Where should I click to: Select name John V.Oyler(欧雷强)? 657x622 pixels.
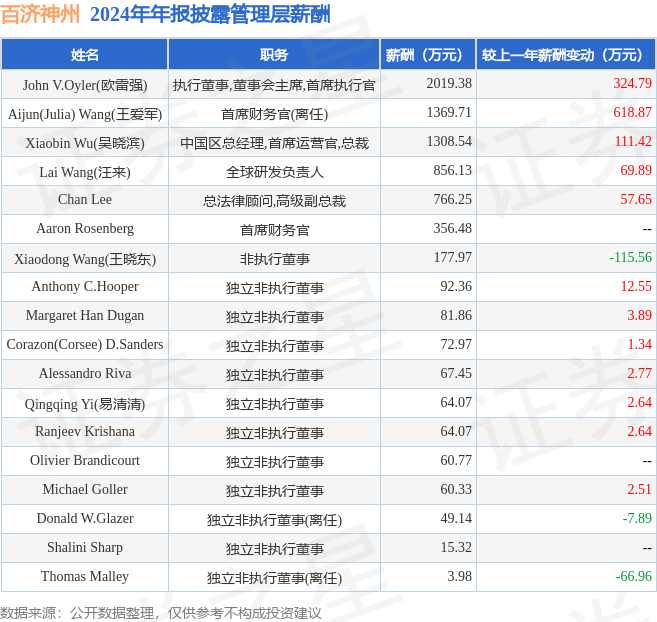coord(85,85)
